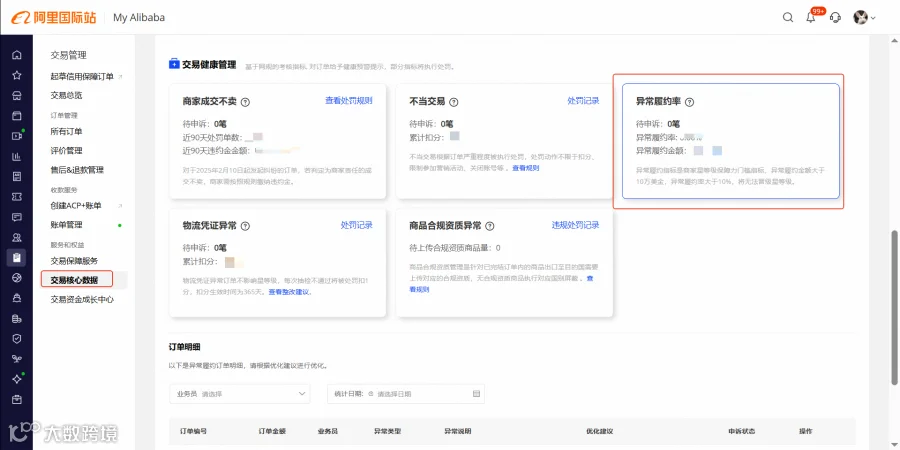Click 查看整改建议 link in logistics card

click(289, 292)
